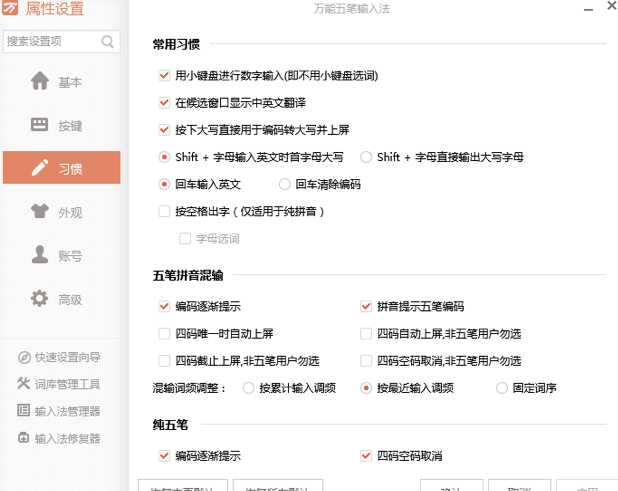Click the search magnifier icon

107,41
